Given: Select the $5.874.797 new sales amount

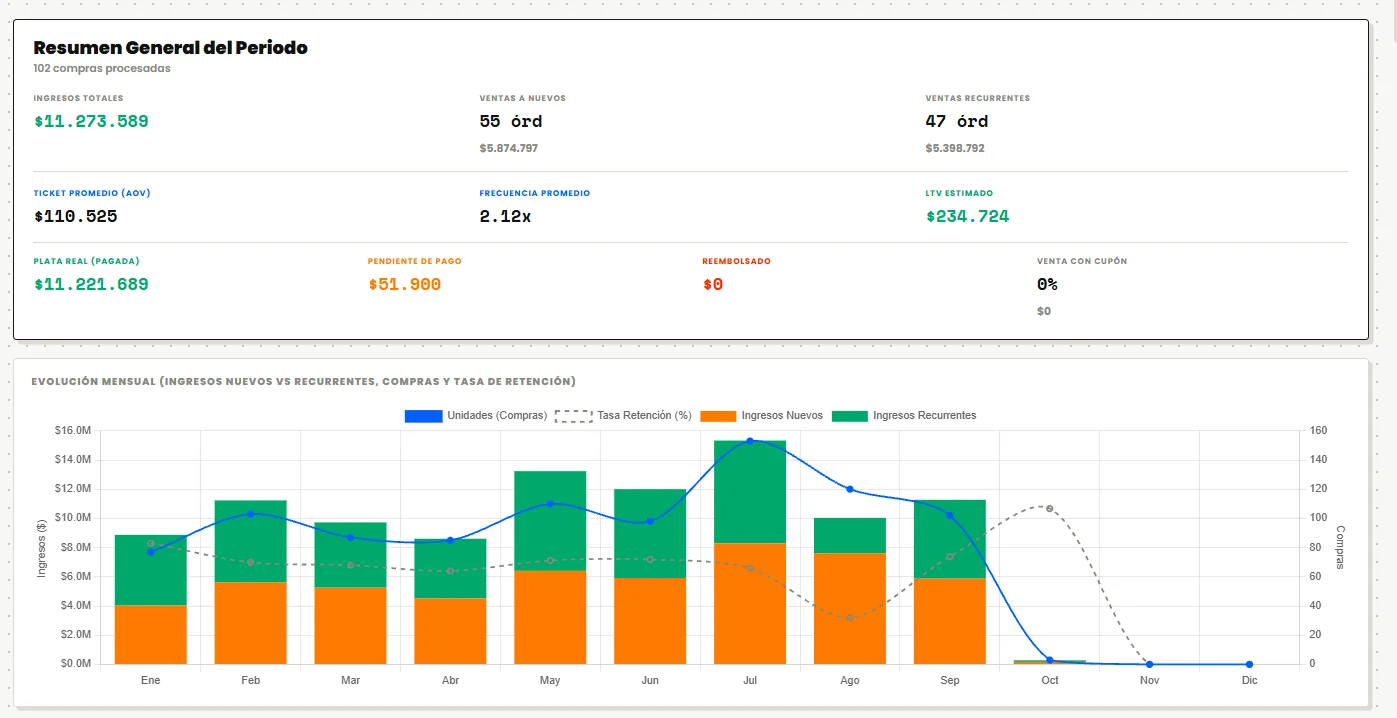Looking at the screenshot, I should click(509, 148).
